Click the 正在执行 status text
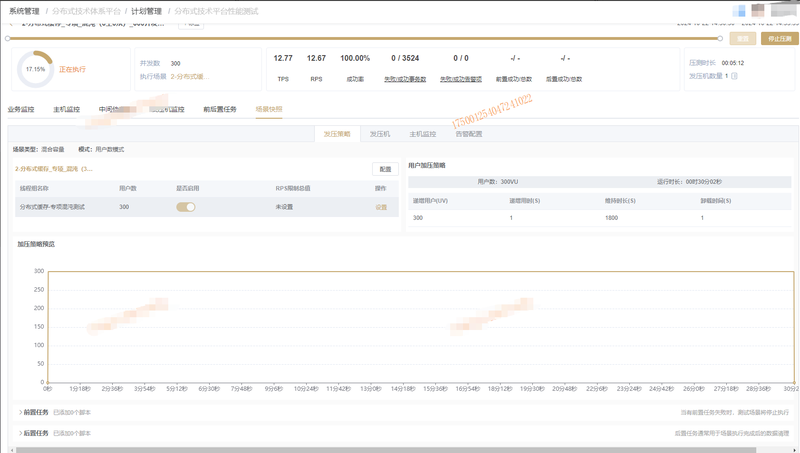 point(72,69)
